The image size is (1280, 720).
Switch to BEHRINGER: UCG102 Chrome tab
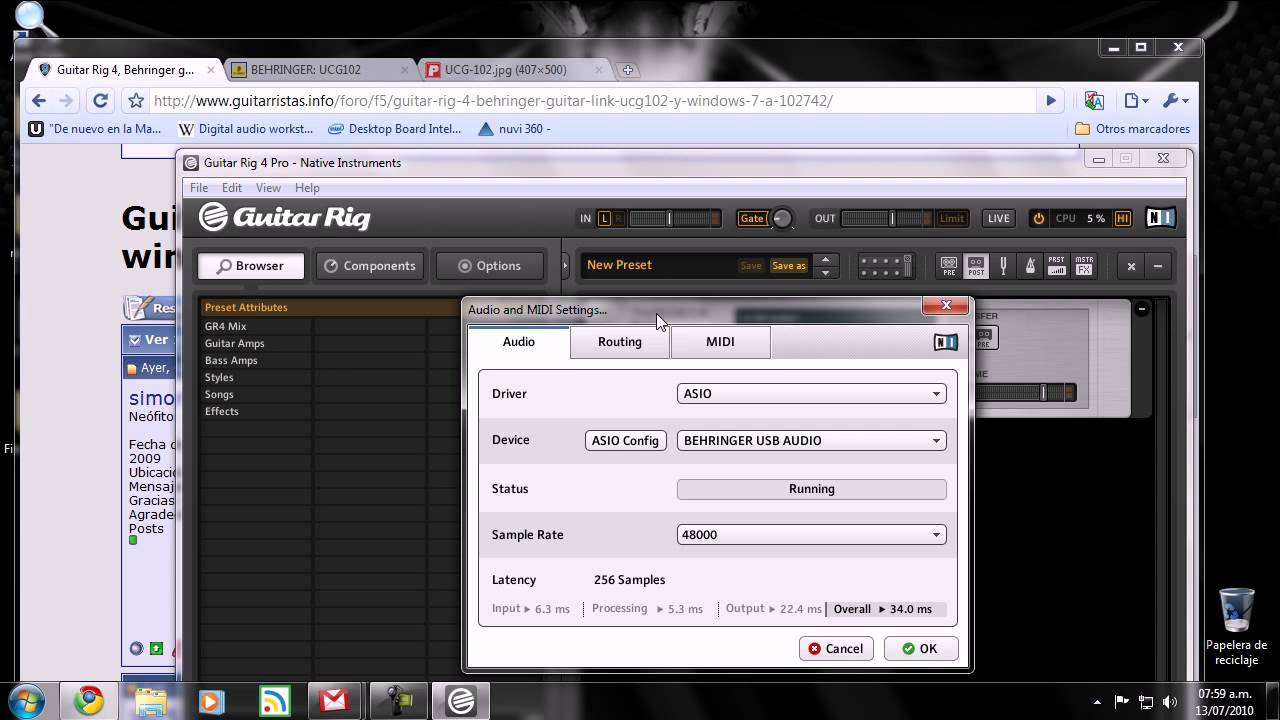tap(318, 70)
